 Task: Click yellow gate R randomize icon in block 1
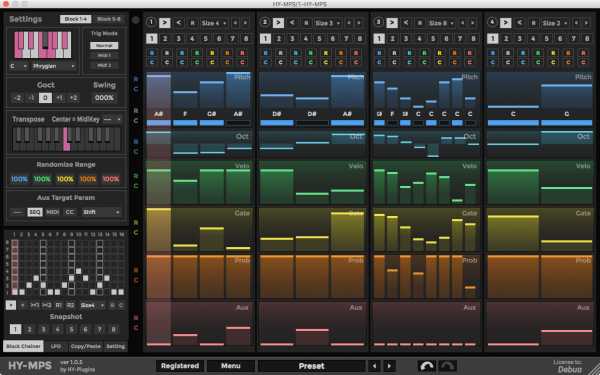pyautogui.click(x=212, y=53)
